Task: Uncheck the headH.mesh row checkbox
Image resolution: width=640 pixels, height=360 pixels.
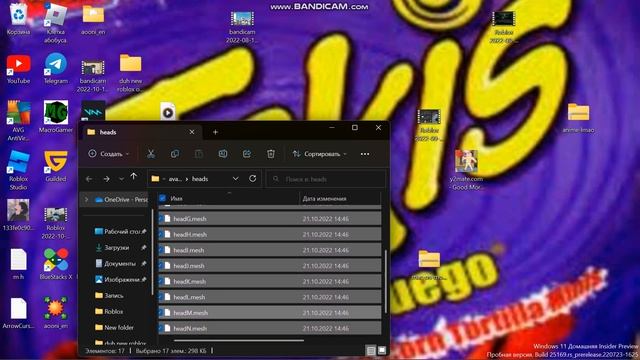Action: pyautogui.click(x=161, y=234)
